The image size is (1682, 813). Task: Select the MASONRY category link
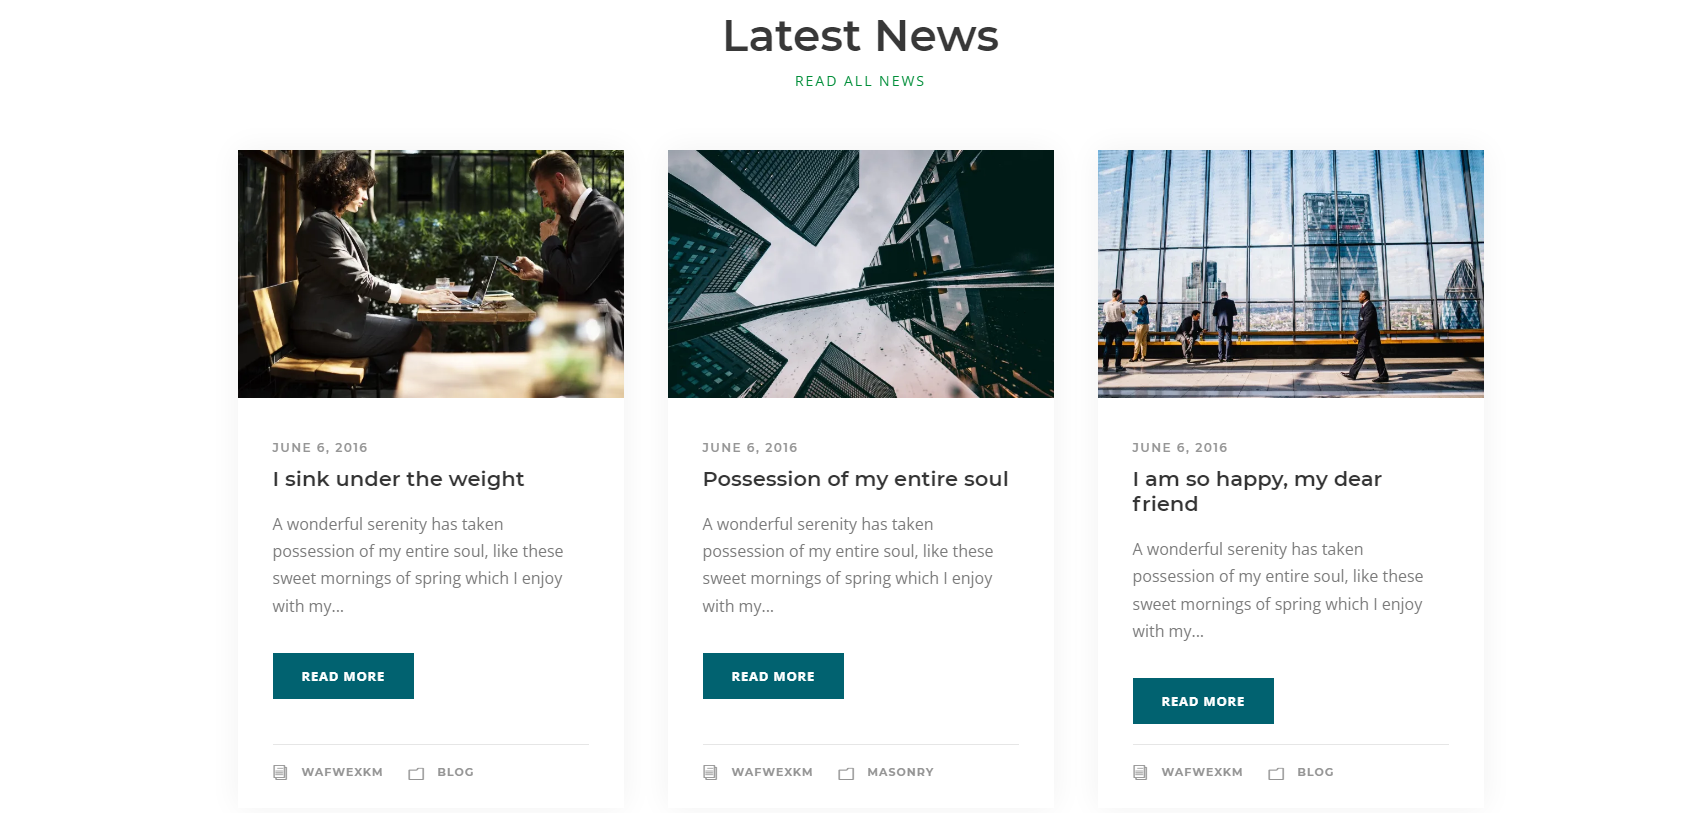coord(900,772)
